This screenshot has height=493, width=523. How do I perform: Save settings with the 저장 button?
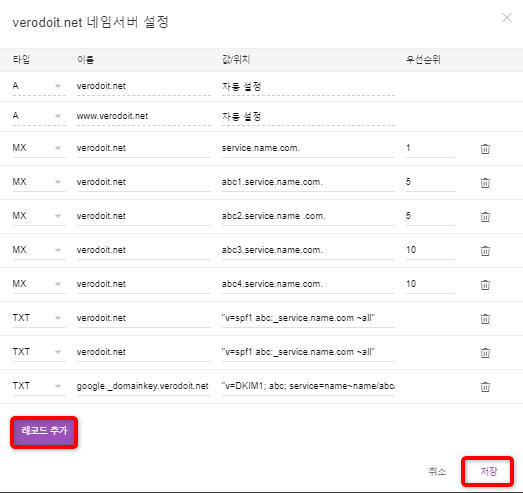click(488, 471)
